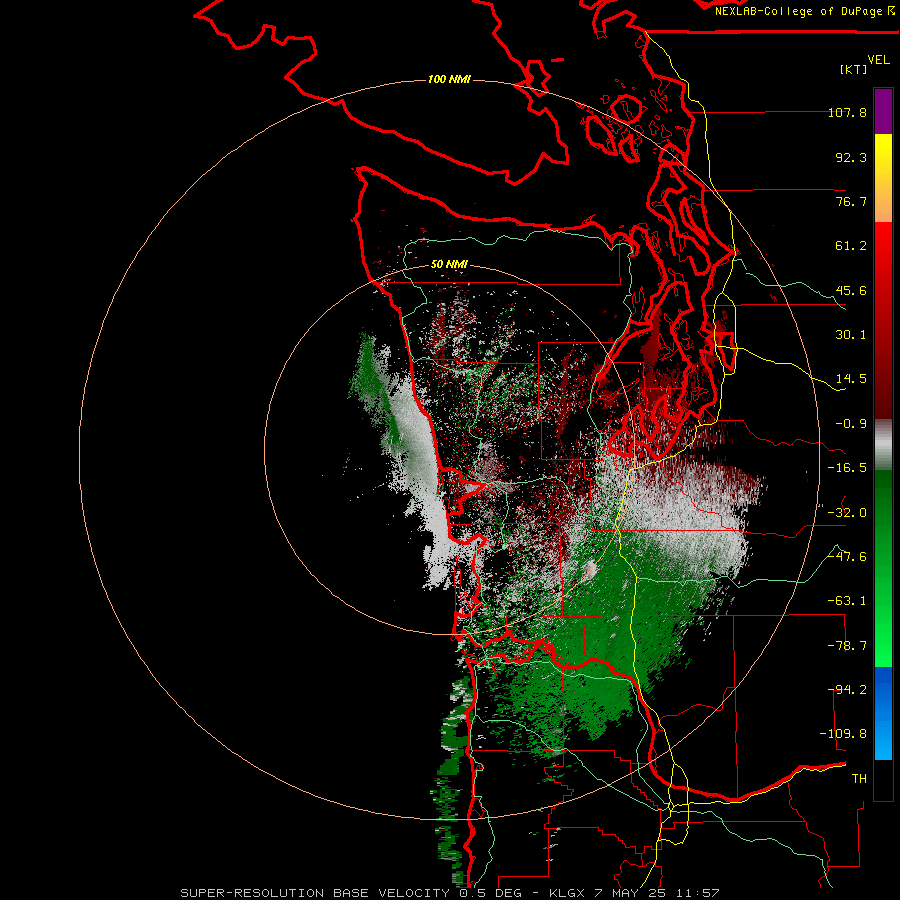Image resolution: width=900 pixels, height=900 pixels.
Task: Click the blue segment of velocity color bar
Action: [x=883, y=713]
